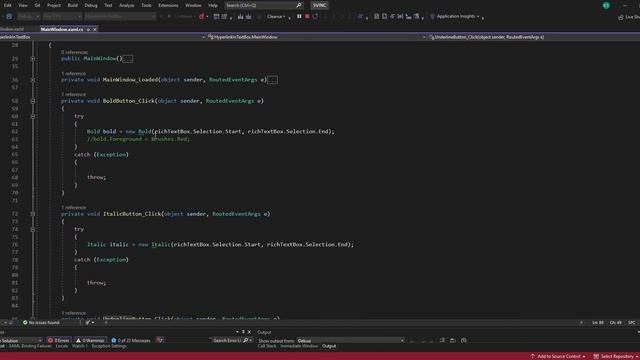This screenshot has height=360, width=640.
Task: Switch to the MainWindow.xaml.cs tab
Action: point(62,29)
